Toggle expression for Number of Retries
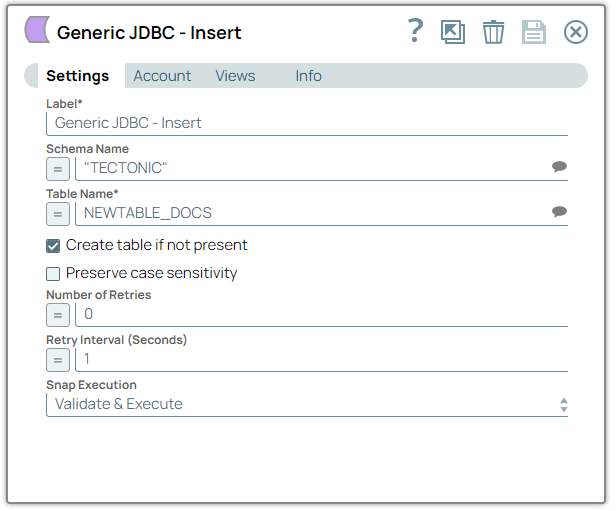616x511 pixels. click(58, 314)
